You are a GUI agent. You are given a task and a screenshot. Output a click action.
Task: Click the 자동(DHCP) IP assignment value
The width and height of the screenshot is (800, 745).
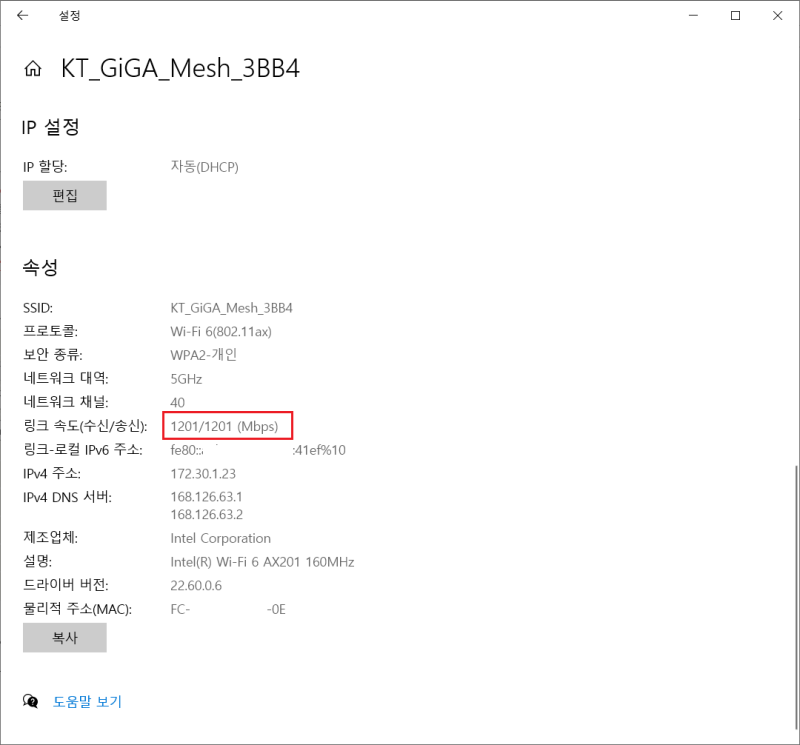(204, 166)
